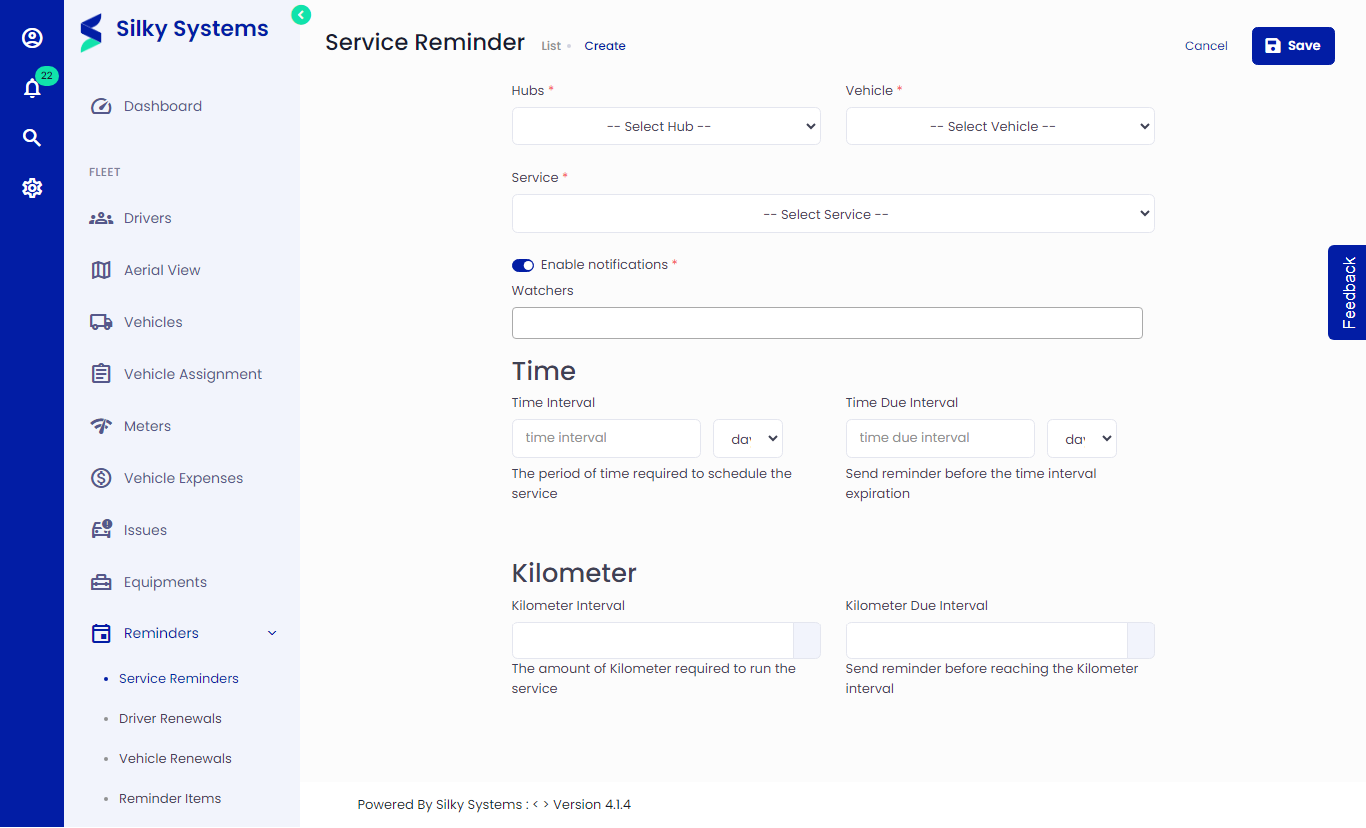1366x828 pixels.
Task: Cancel creating the service reminder
Action: pyautogui.click(x=1205, y=45)
